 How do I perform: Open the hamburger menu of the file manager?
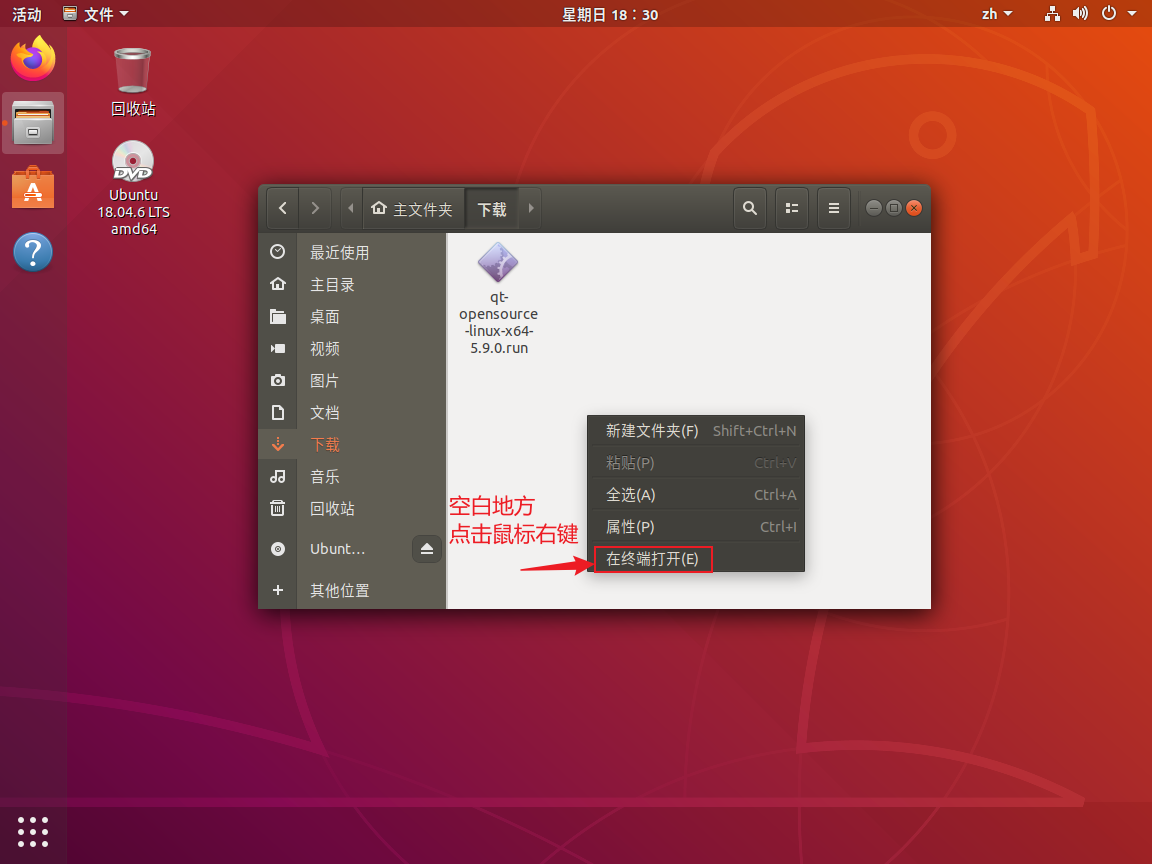pyautogui.click(x=833, y=207)
